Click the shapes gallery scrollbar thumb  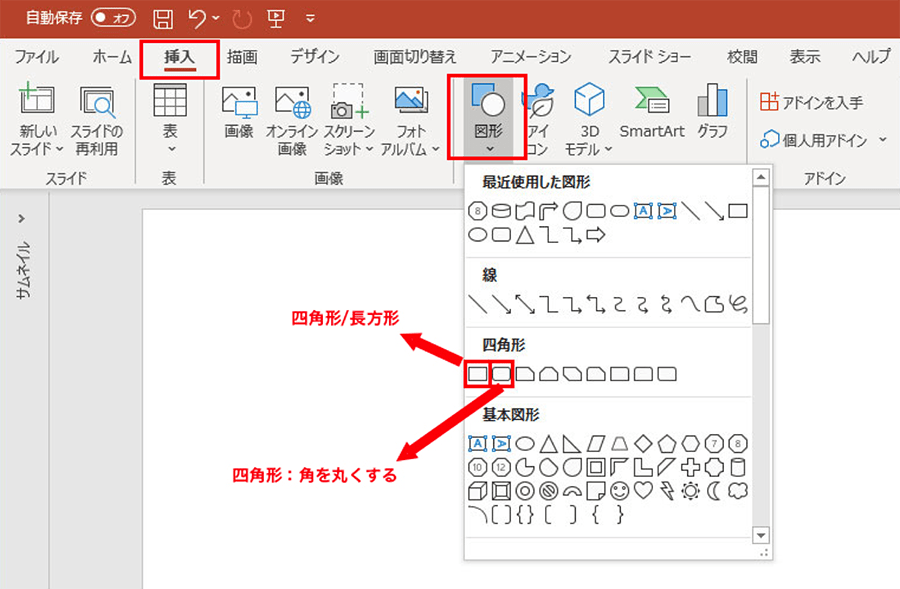click(761, 255)
